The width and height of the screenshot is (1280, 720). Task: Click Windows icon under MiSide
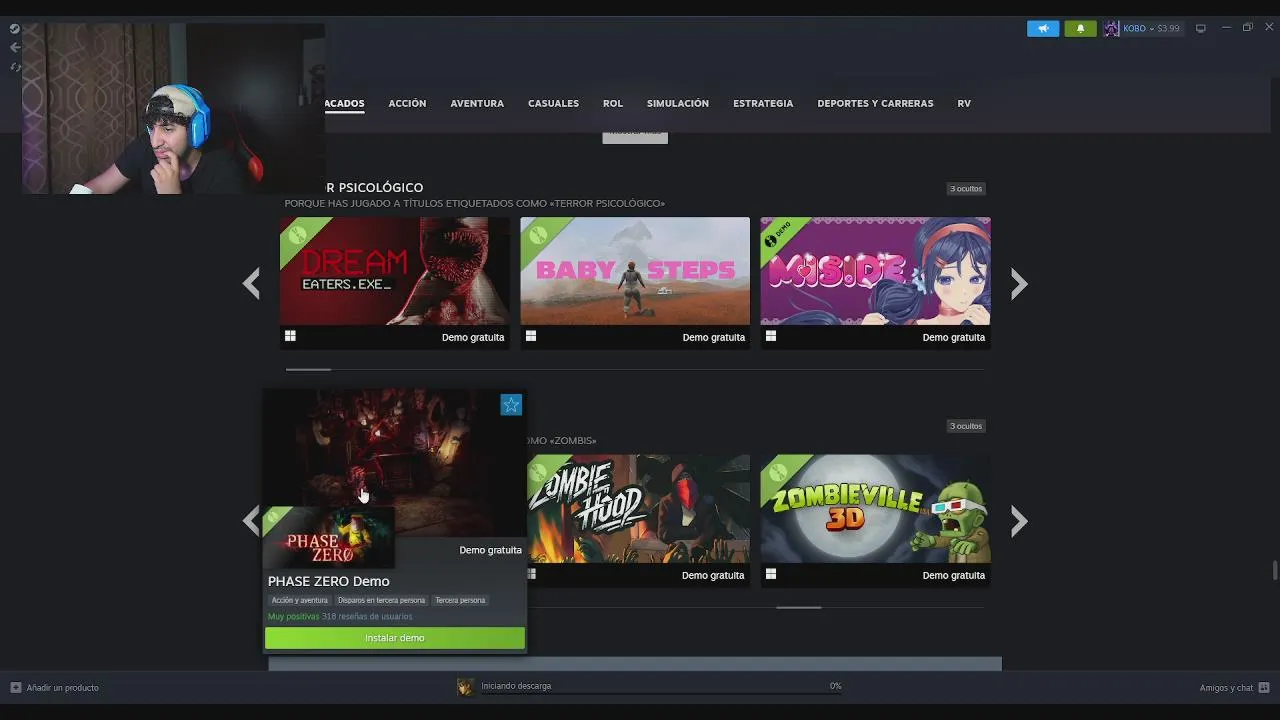(x=771, y=336)
